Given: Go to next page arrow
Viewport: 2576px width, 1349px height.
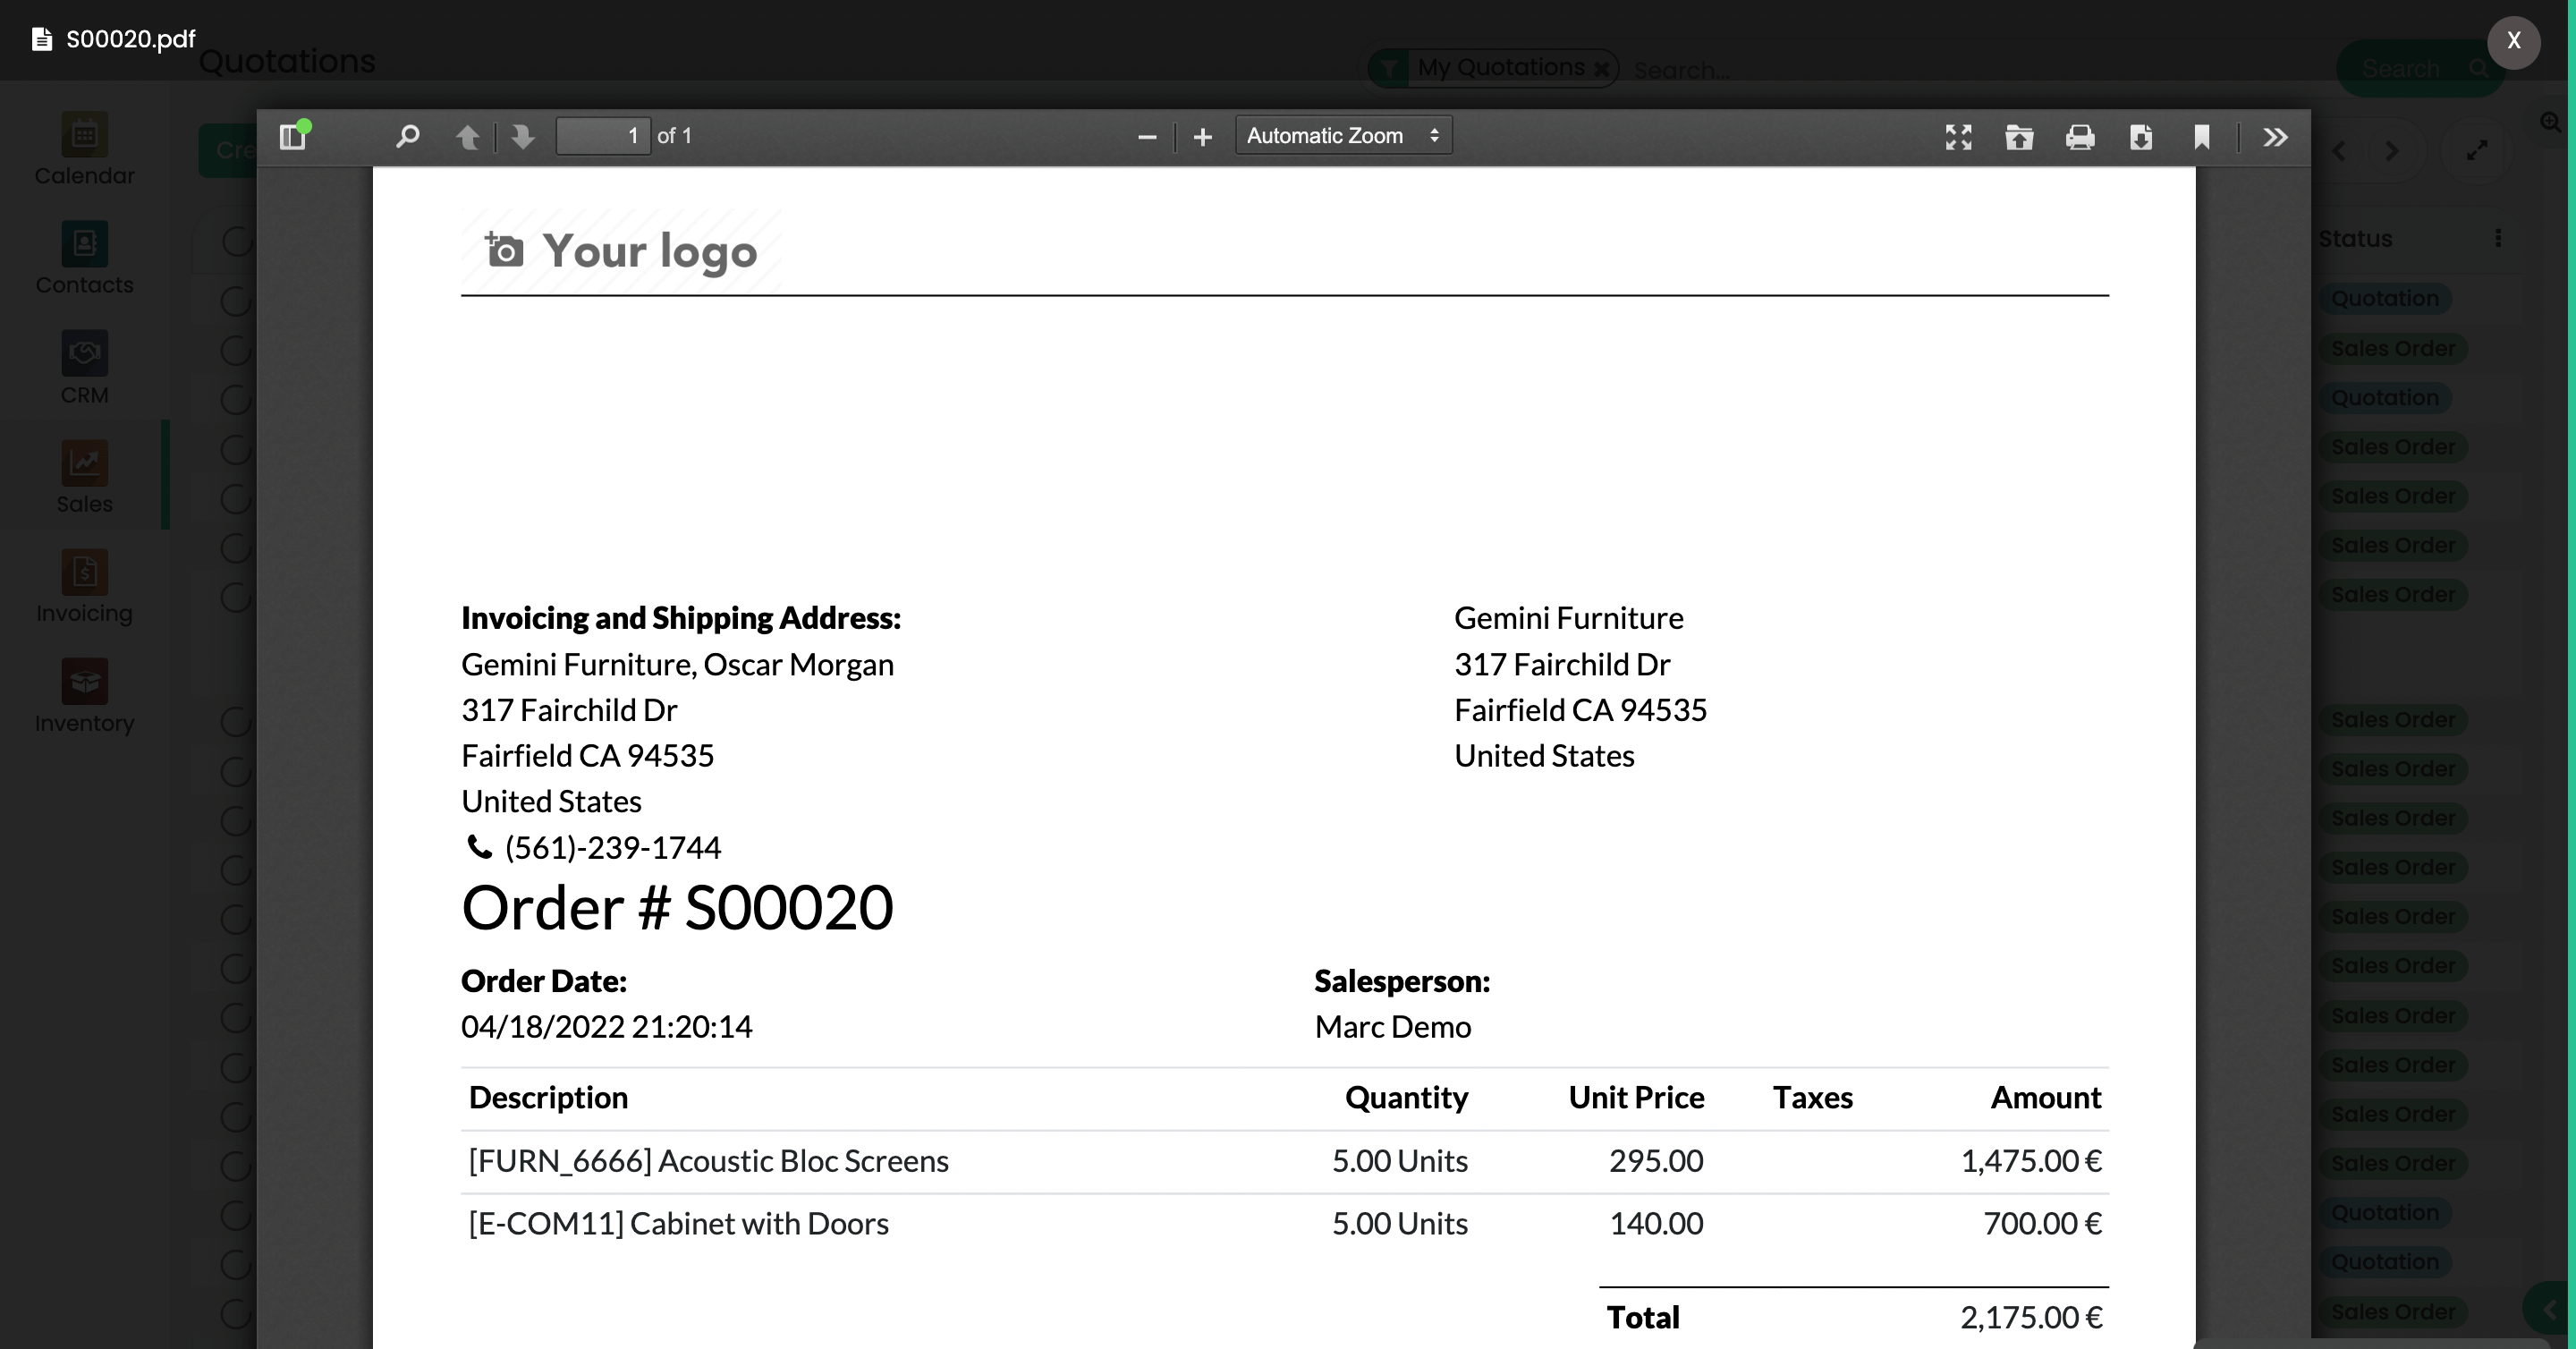Looking at the screenshot, I should click(x=522, y=136).
